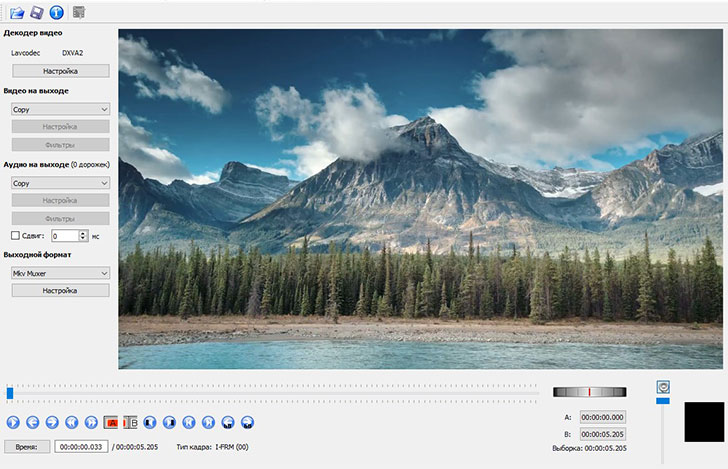Click the jog shuttle wheel control
This screenshot has height=469, width=728.
click(589, 392)
